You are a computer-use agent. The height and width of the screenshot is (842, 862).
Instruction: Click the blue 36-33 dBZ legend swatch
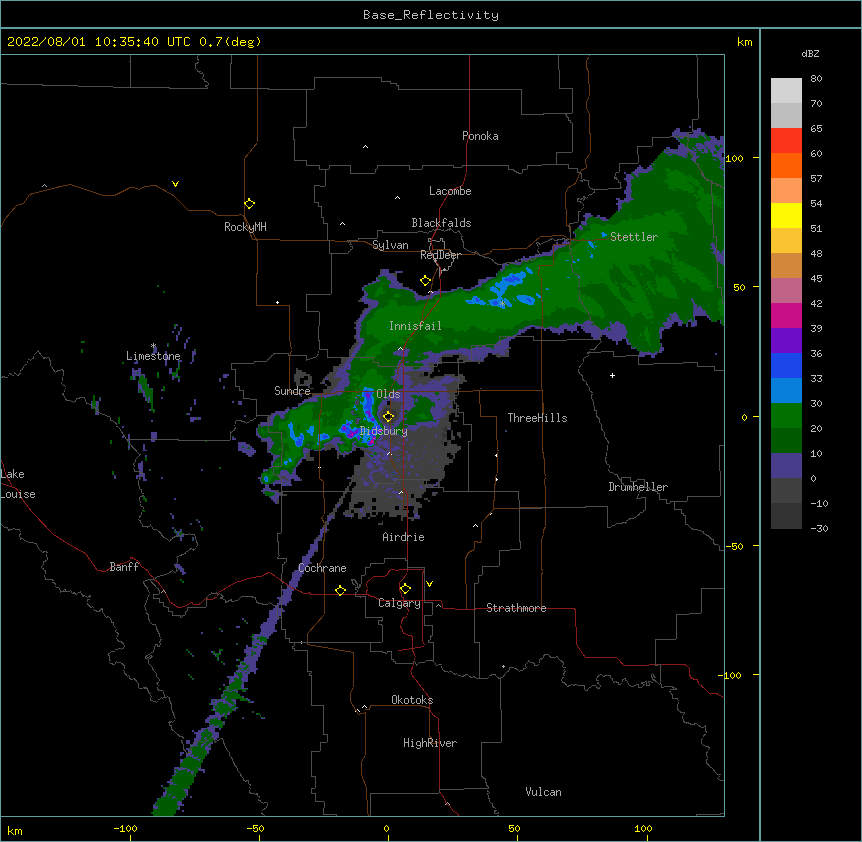point(786,365)
